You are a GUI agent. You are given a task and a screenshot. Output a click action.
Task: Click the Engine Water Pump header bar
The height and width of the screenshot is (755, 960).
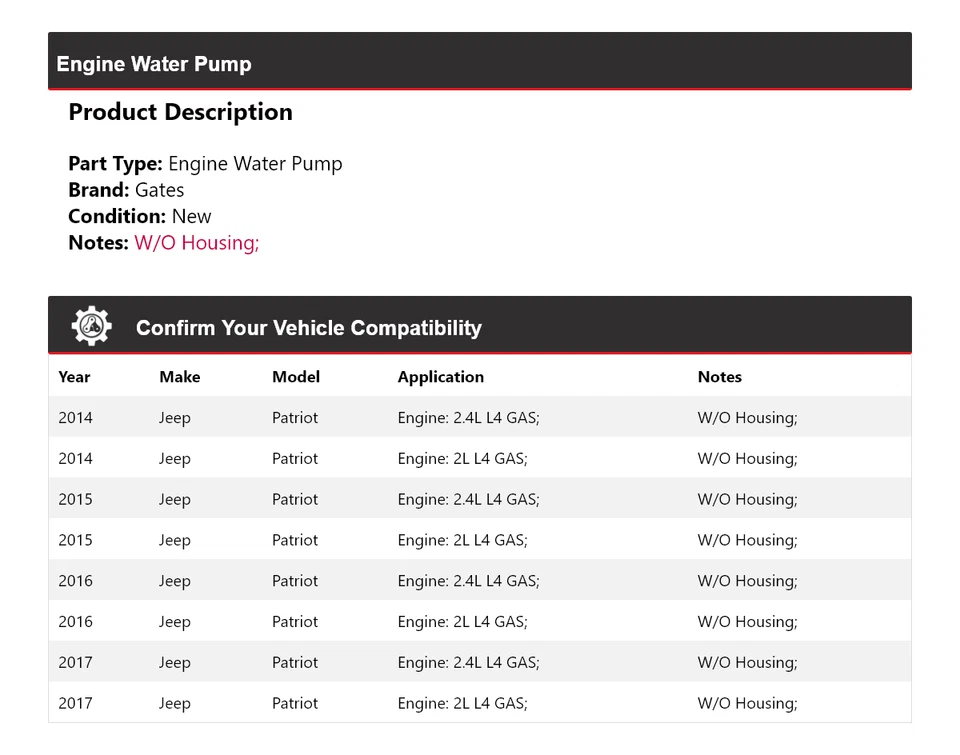coord(479,62)
